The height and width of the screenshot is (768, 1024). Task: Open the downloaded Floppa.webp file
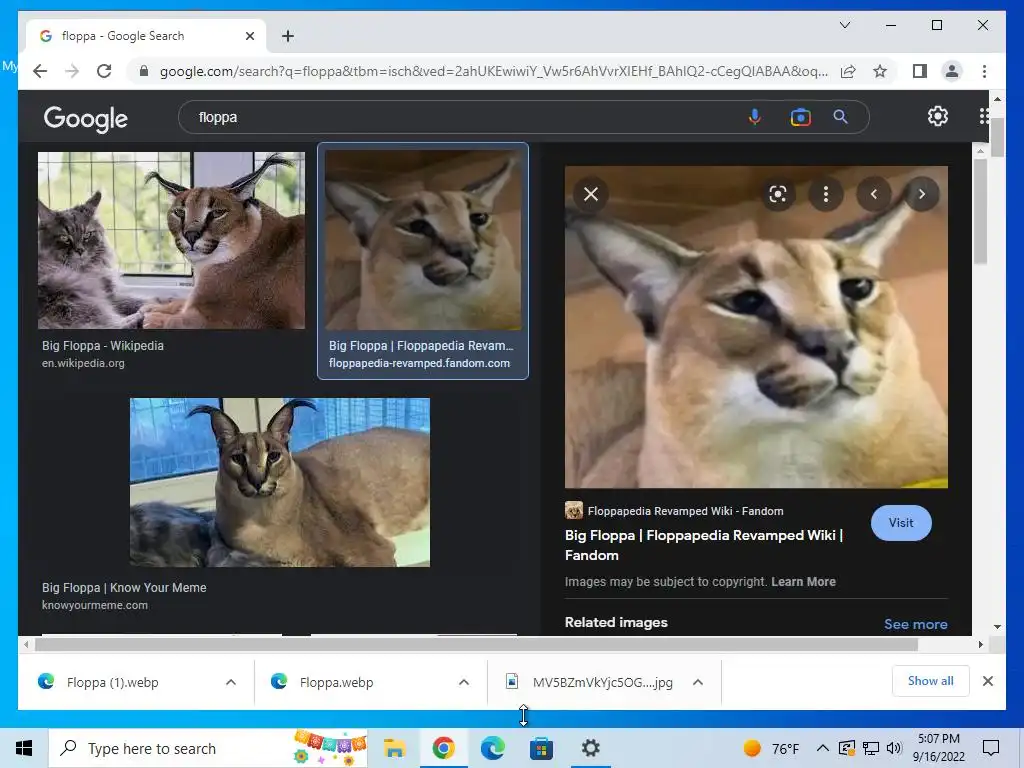(336, 682)
